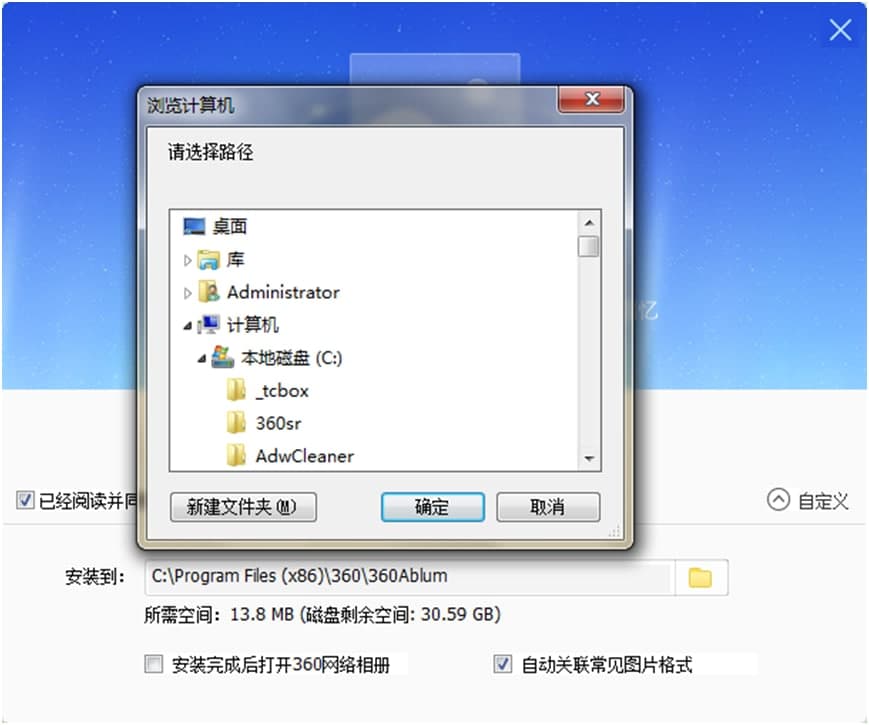Toggle the 已经阅读并同意 agreement checkbox

pos(24,500)
